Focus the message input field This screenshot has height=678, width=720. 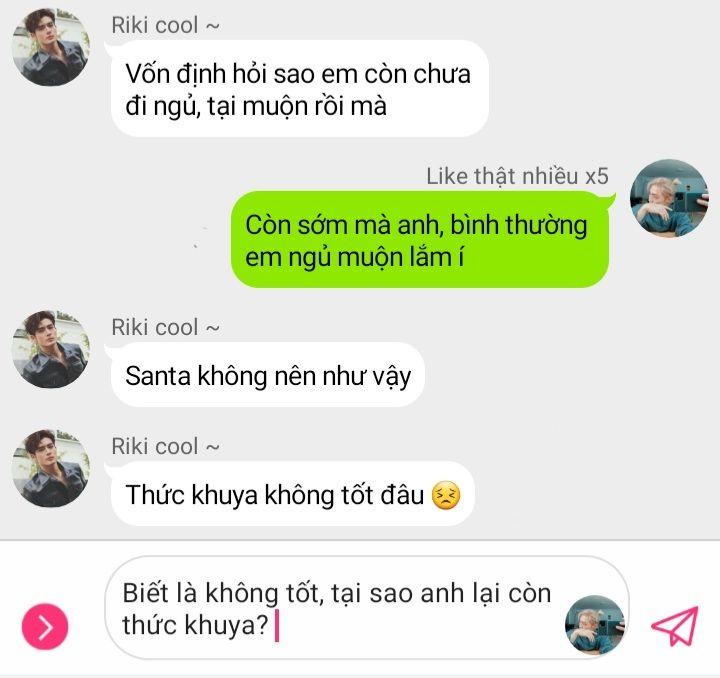coord(366,608)
